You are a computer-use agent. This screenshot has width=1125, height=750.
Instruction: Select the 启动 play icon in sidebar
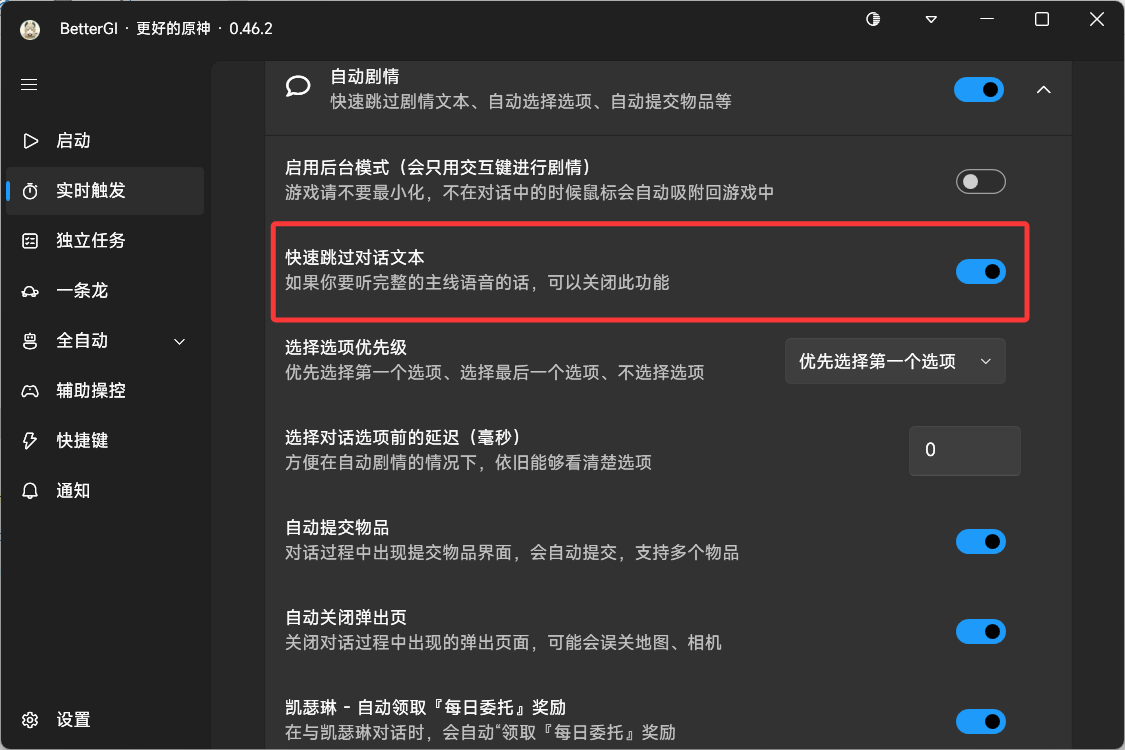[31, 140]
